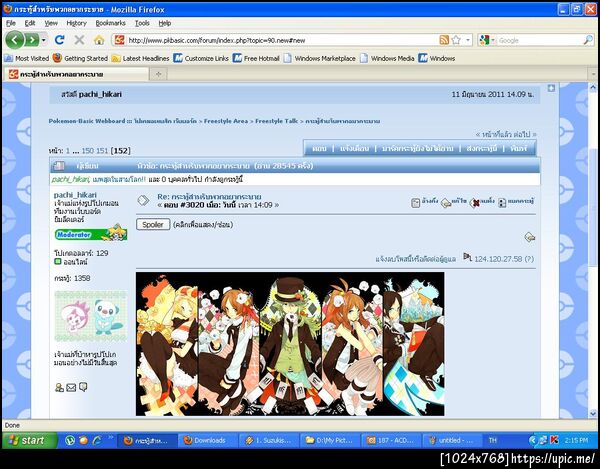Go to page 150 of the topic

(x=87, y=151)
